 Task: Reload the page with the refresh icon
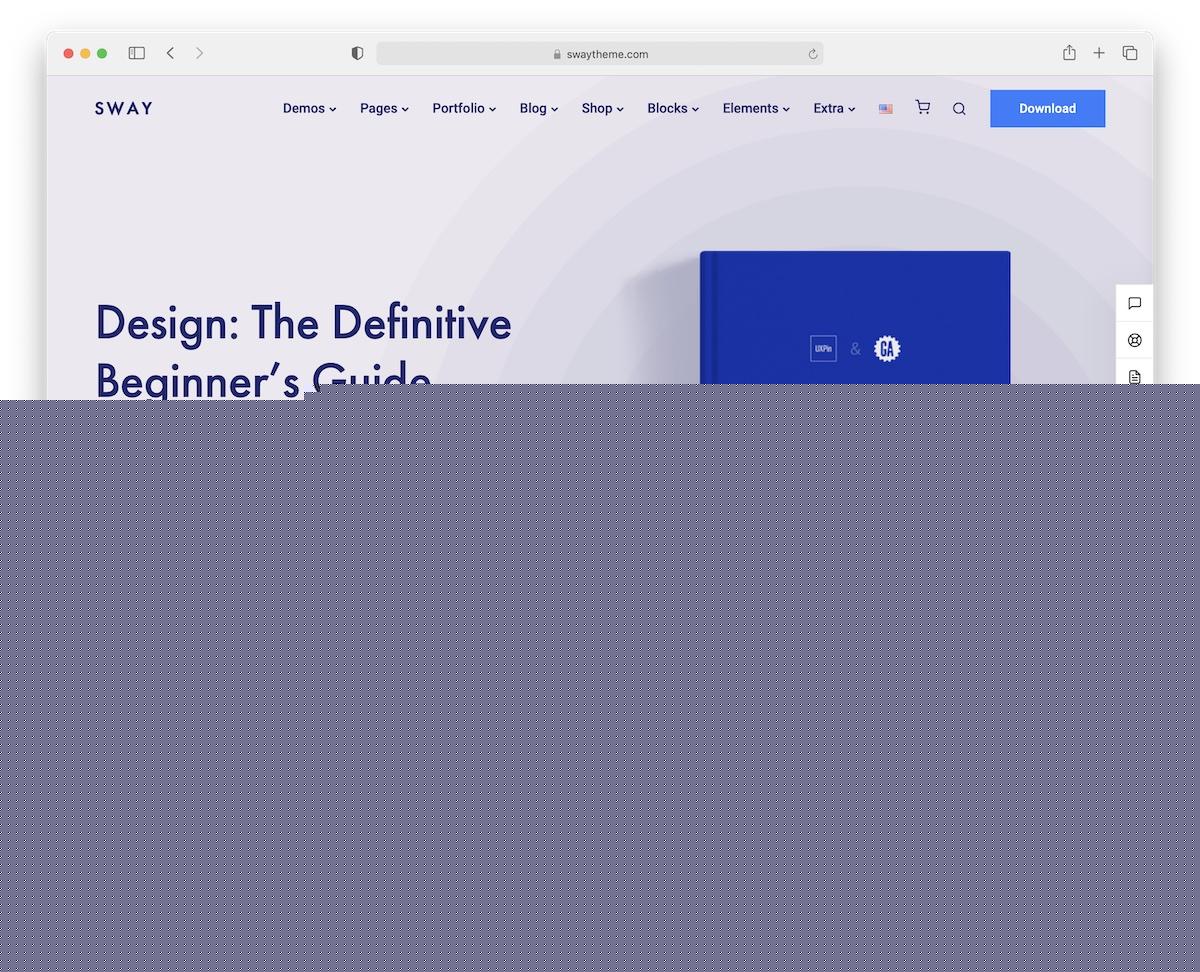pyautogui.click(x=813, y=54)
